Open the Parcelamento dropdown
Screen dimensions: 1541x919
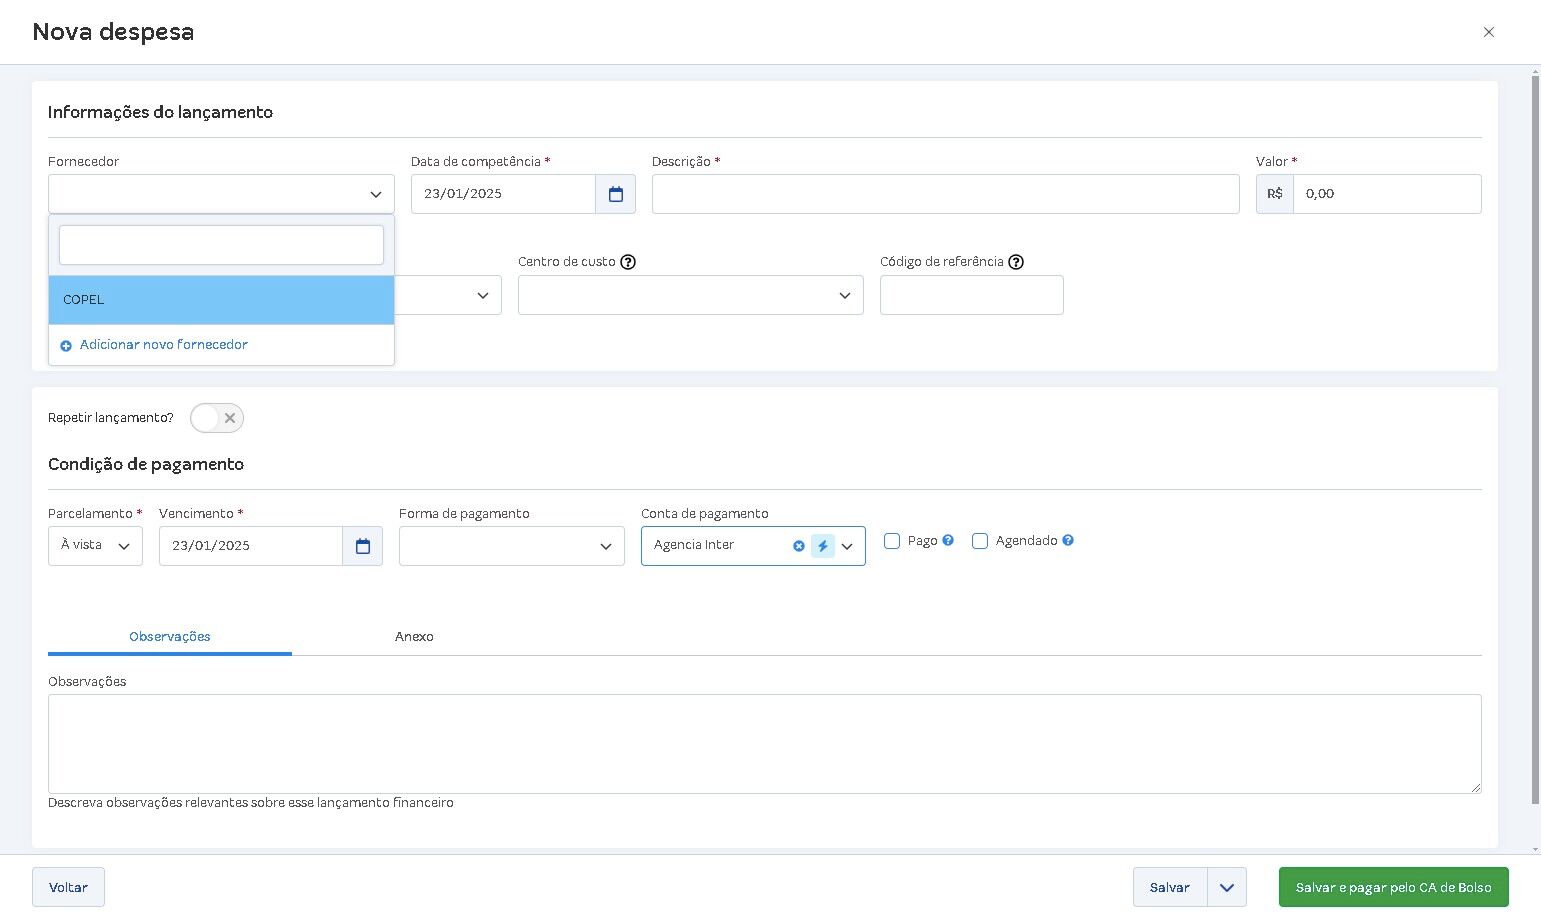coord(95,546)
